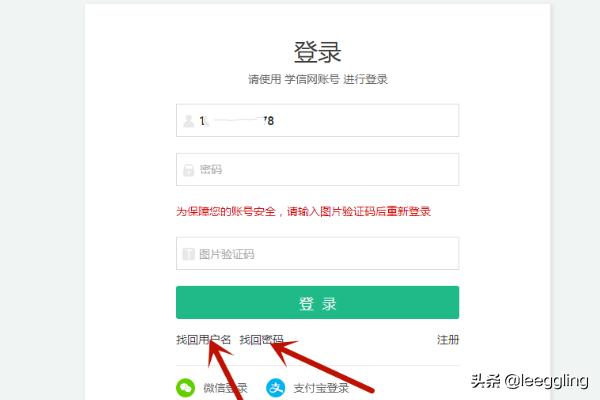600x400 pixels.
Task: Click the image icon in the 图片验证码 field
Action: click(x=188, y=254)
